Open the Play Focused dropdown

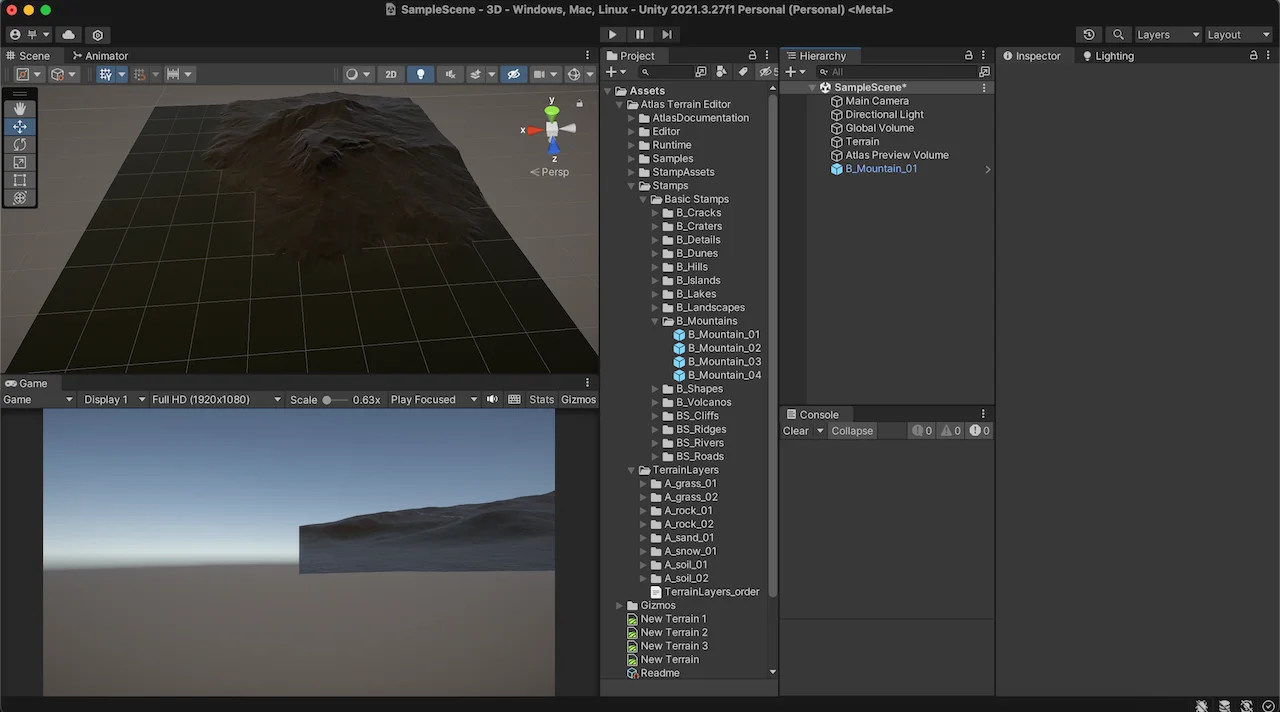[432, 400]
